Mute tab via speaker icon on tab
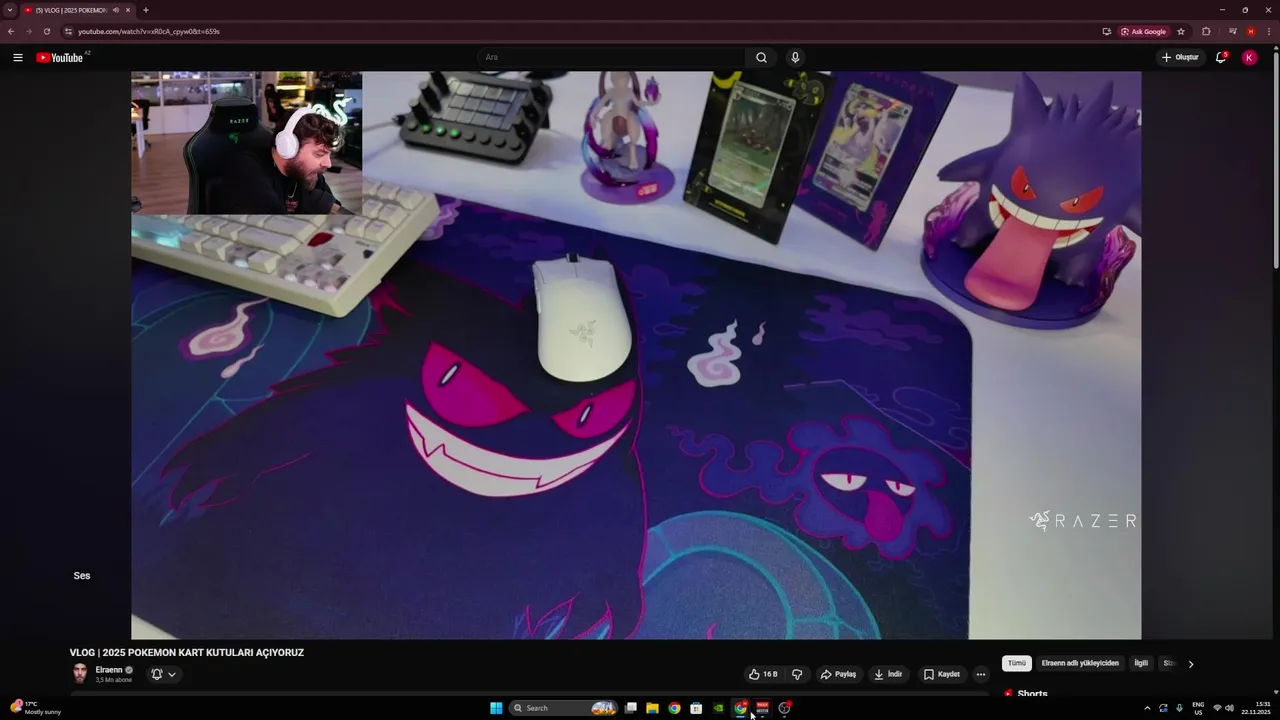This screenshot has width=1280, height=720. click(116, 10)
